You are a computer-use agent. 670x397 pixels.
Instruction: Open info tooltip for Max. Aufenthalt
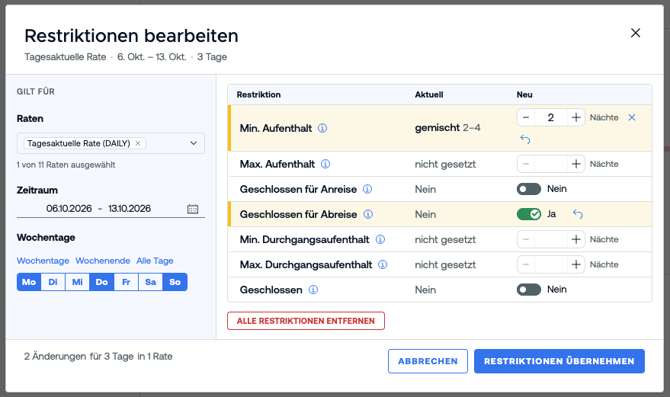pyautogui.click(x=325, y=164)
